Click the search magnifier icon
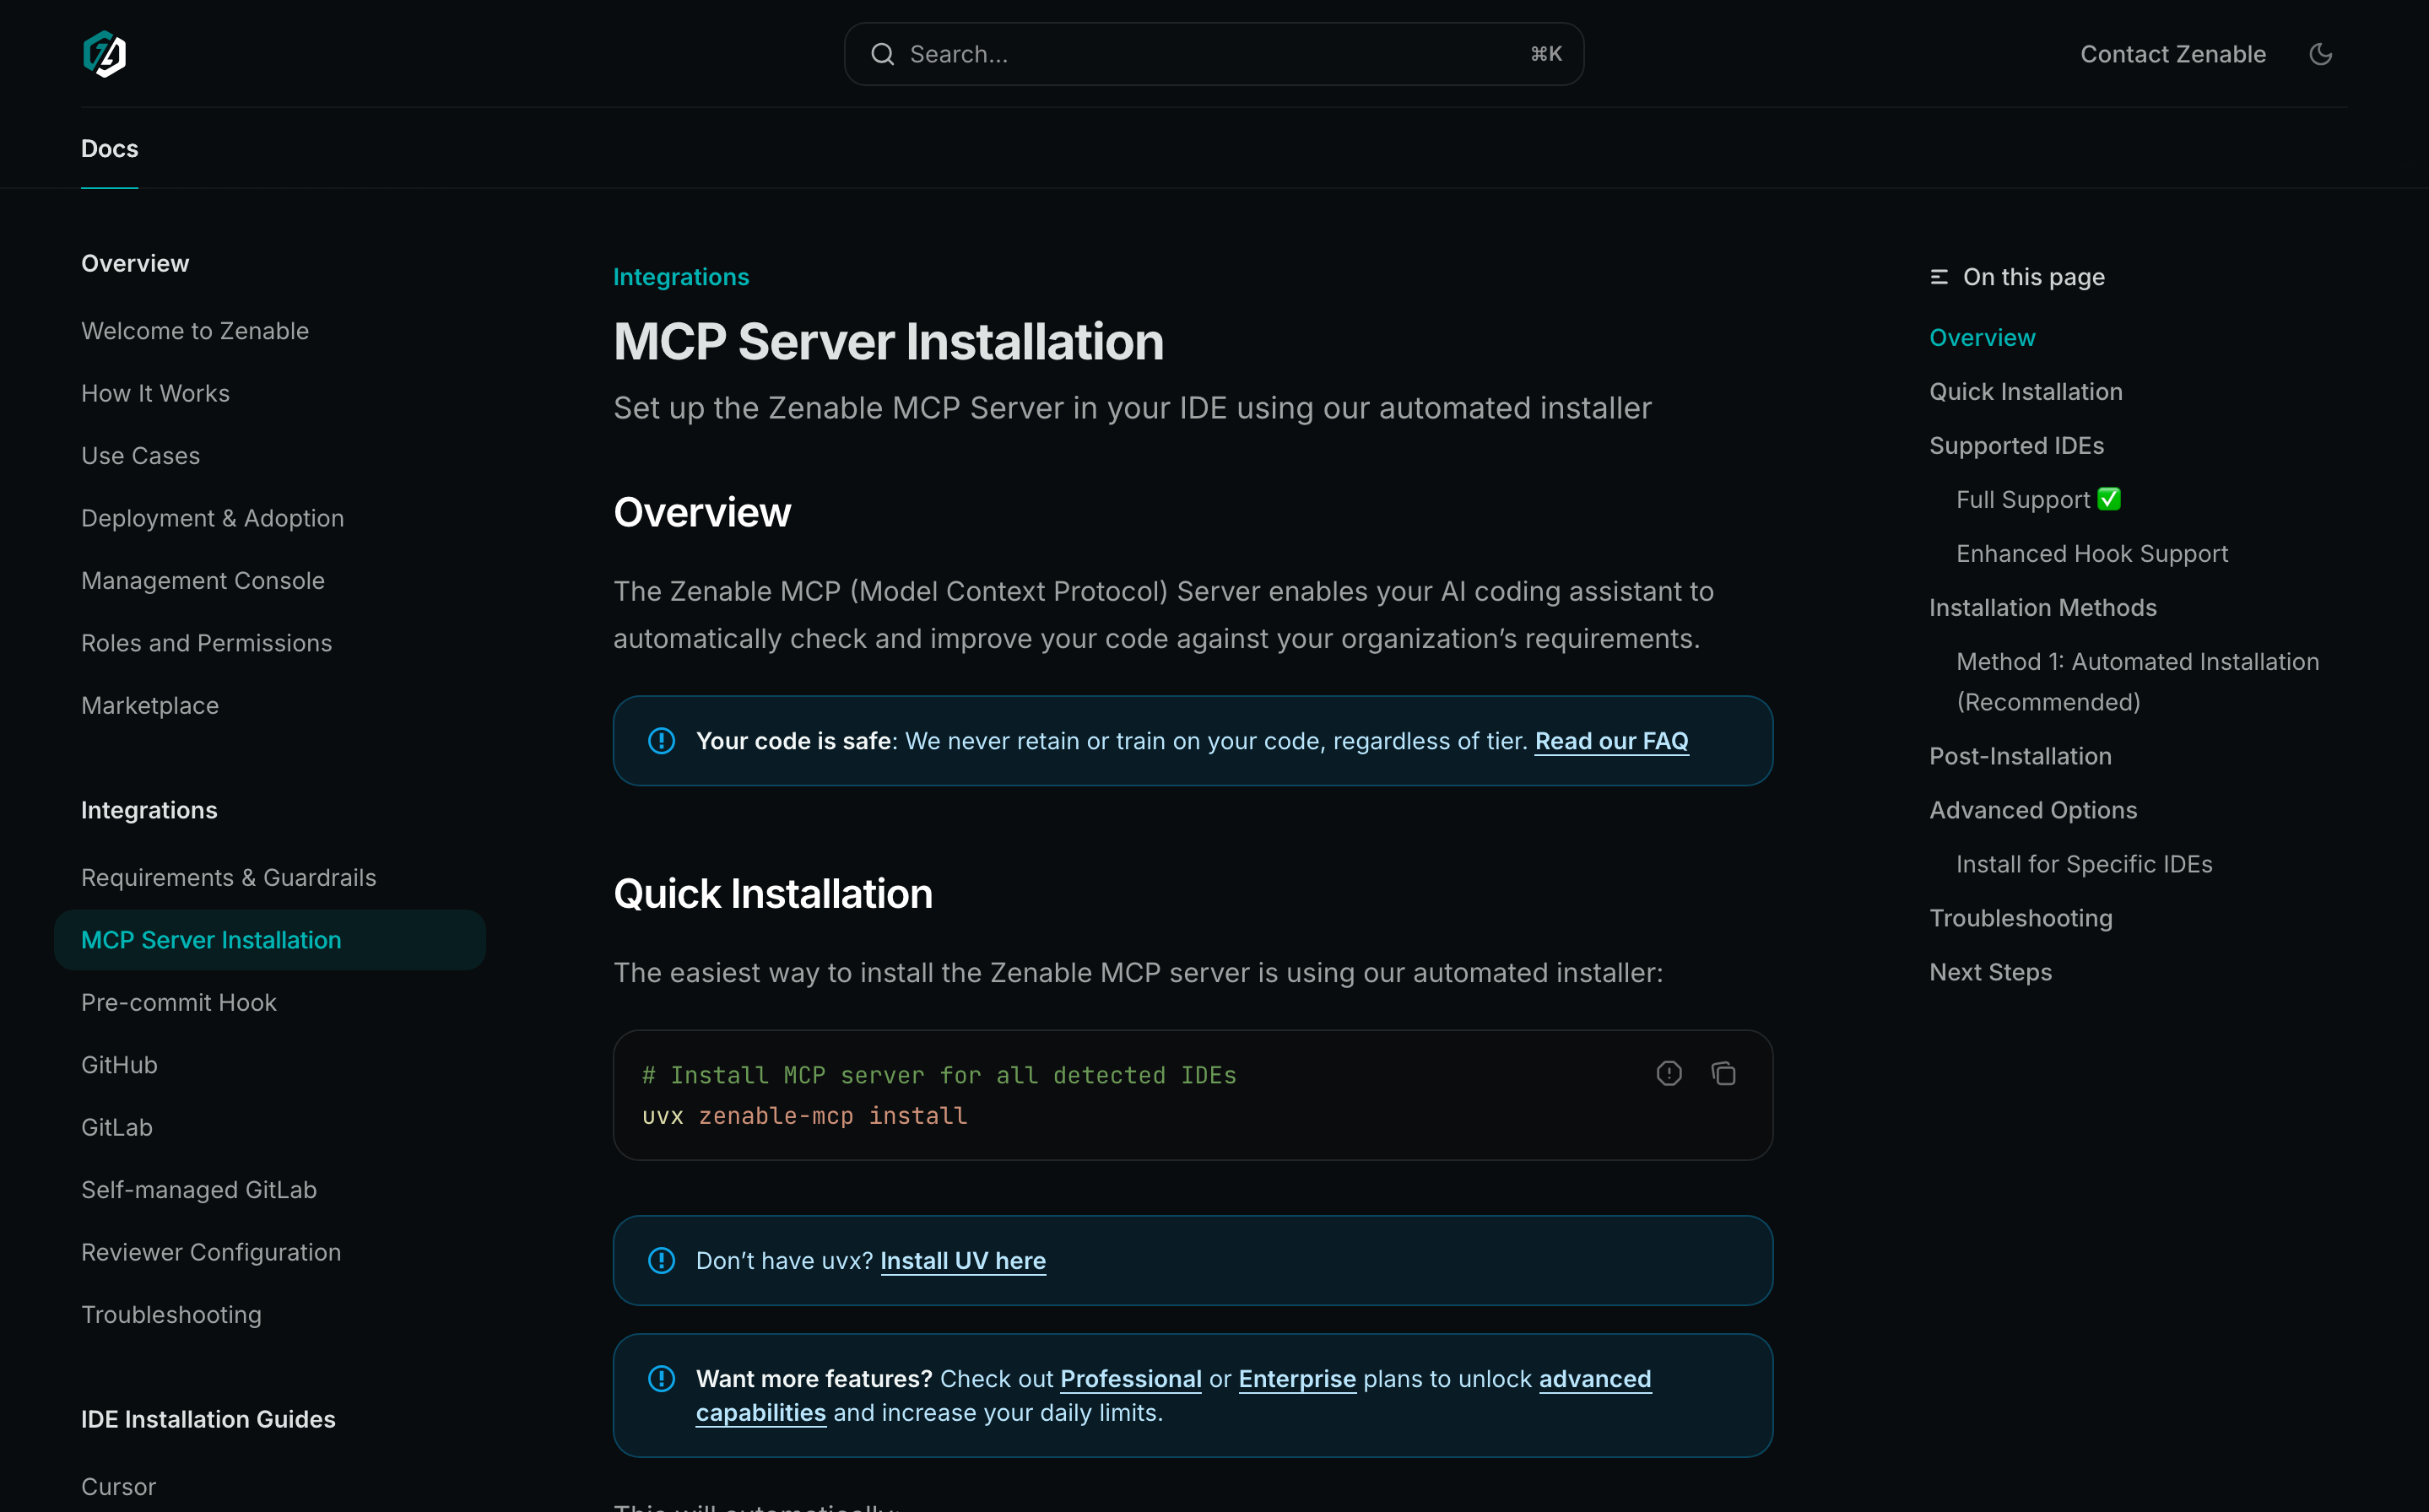Screen dimensions: 2429x1512 (882, 54)
